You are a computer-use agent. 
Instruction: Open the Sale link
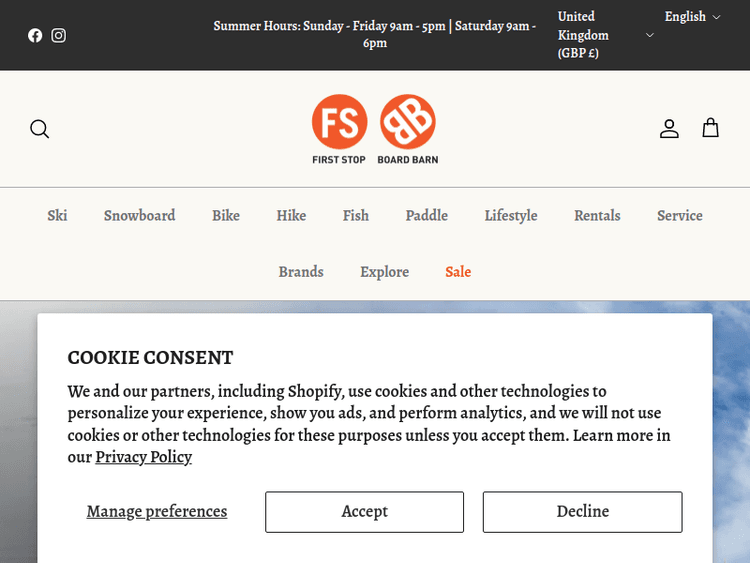pos(458,272)
